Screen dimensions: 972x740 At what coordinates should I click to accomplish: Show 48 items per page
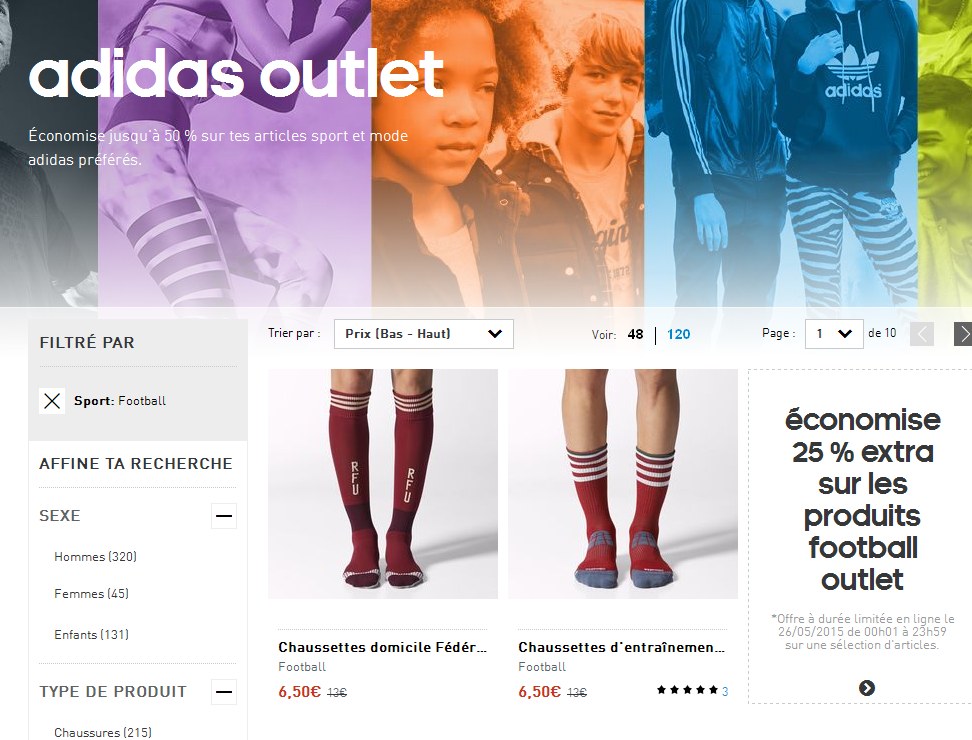[635, 335]
